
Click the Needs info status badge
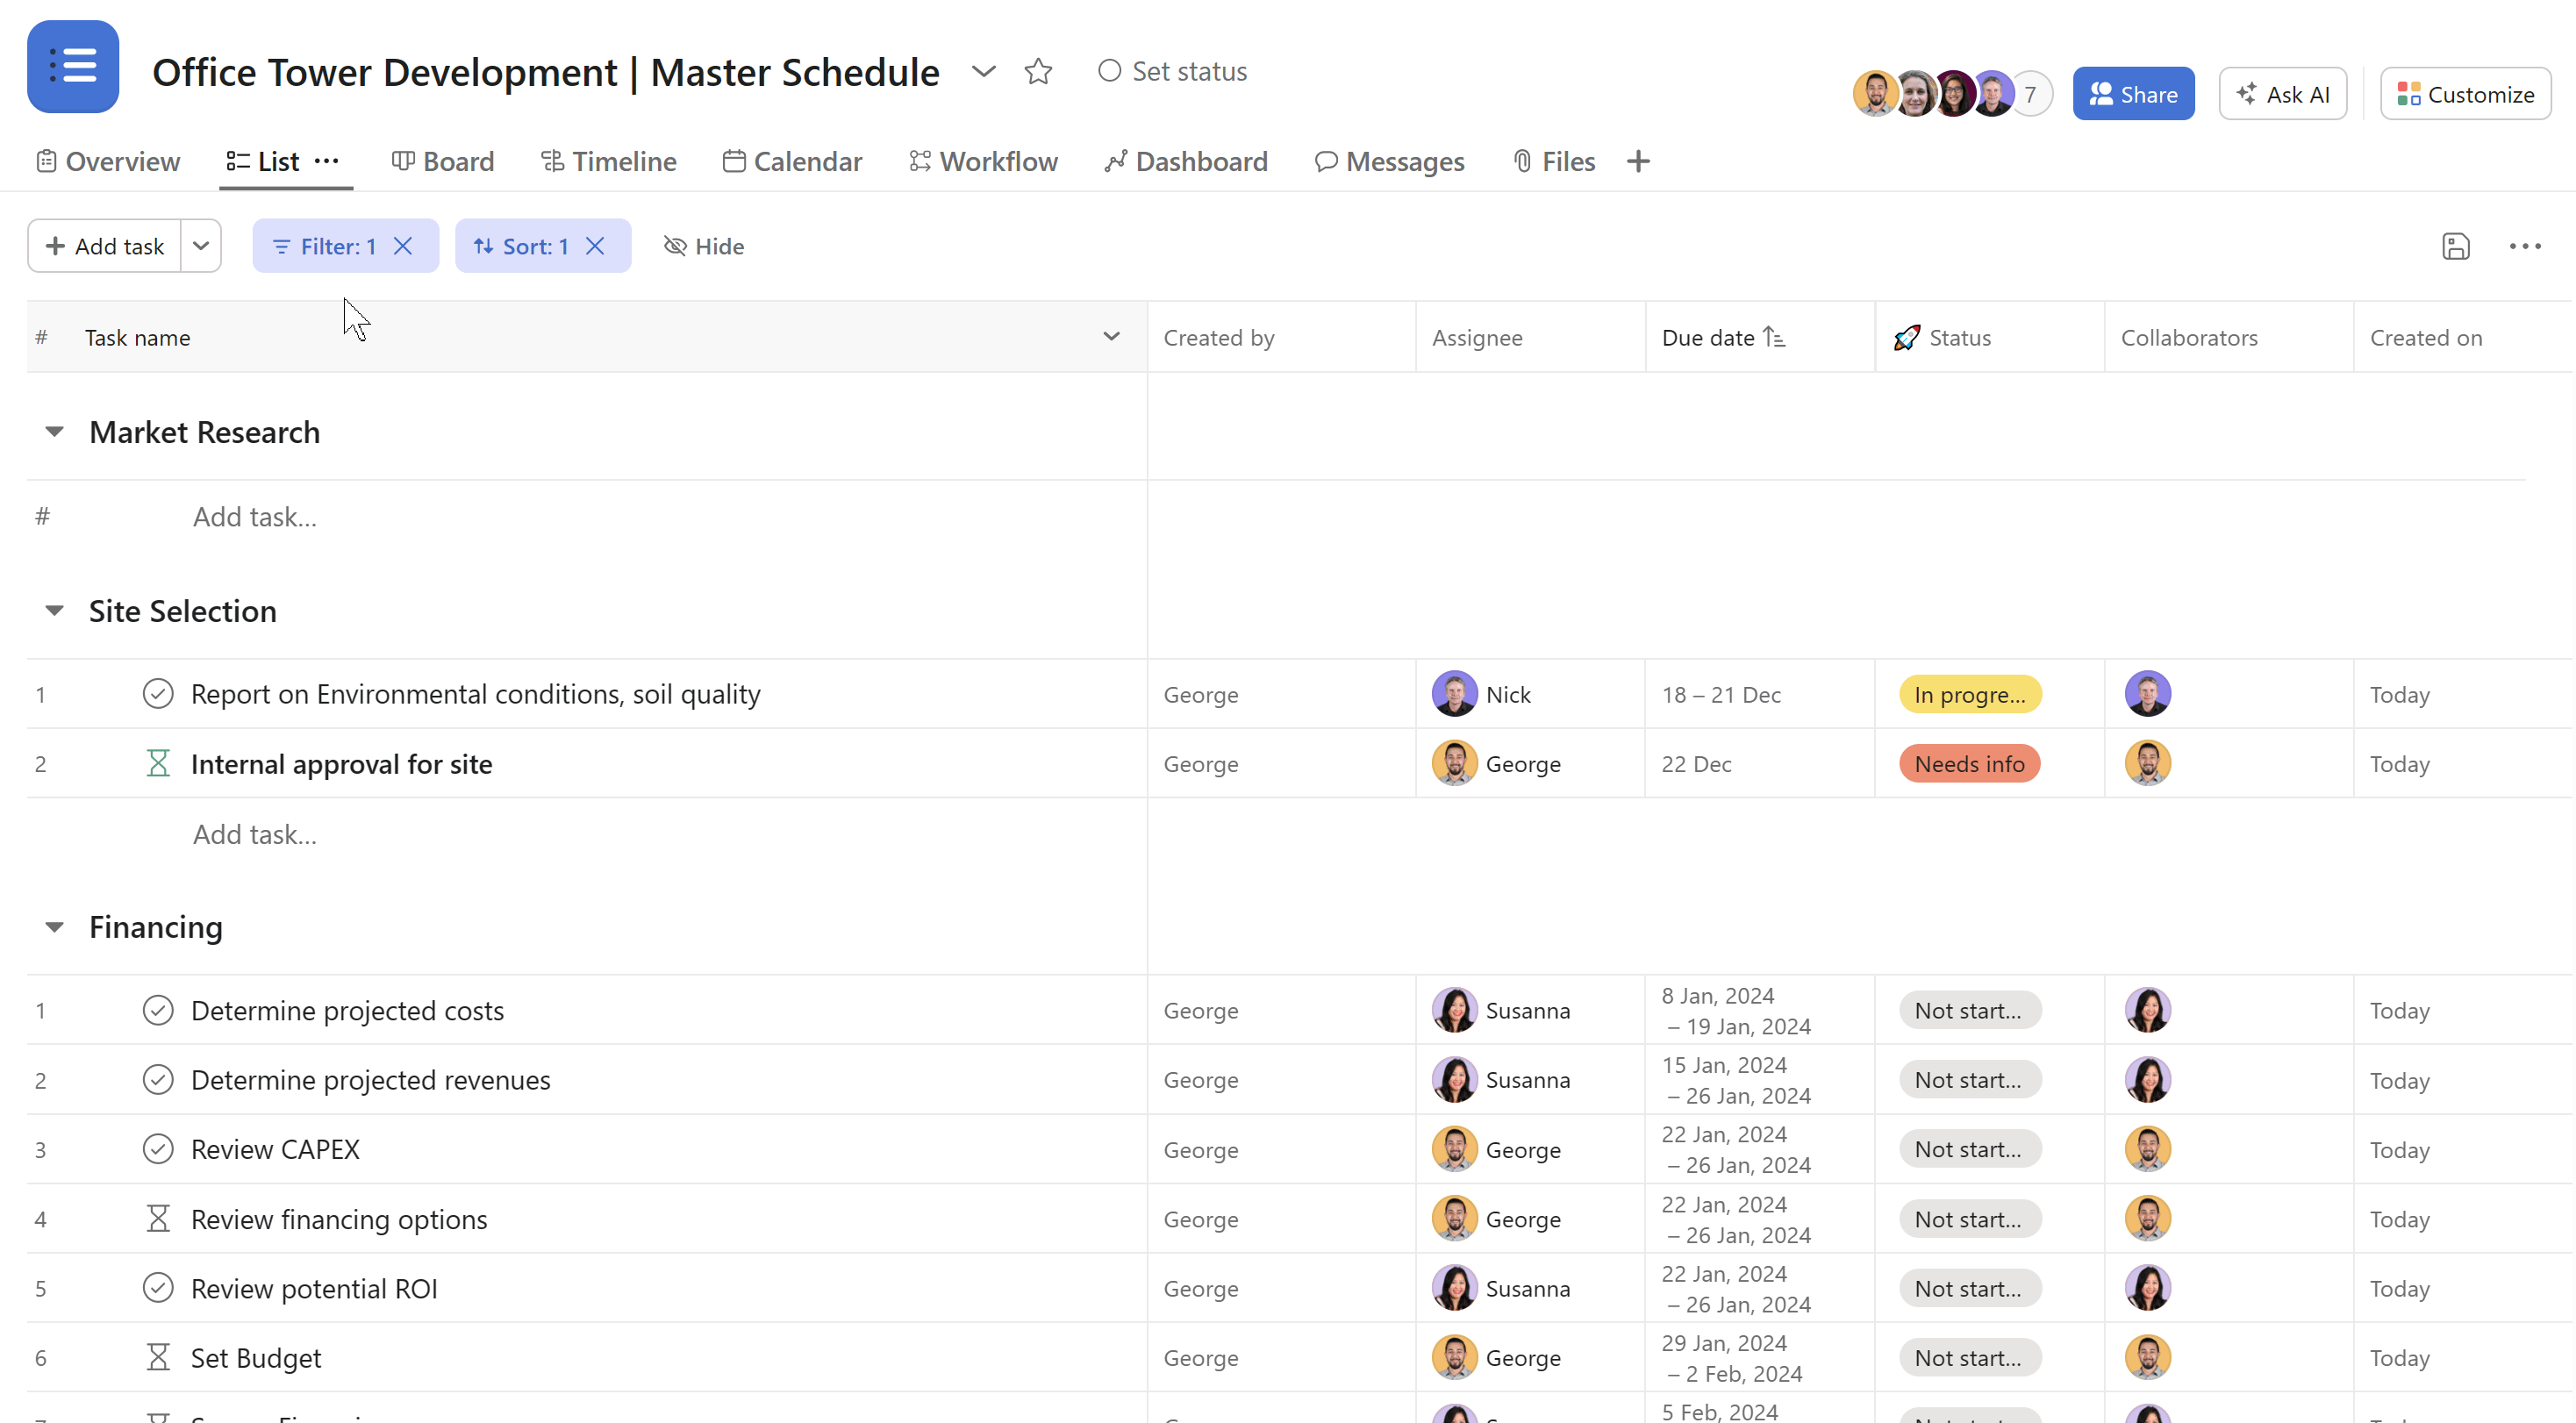point(1969,763)
